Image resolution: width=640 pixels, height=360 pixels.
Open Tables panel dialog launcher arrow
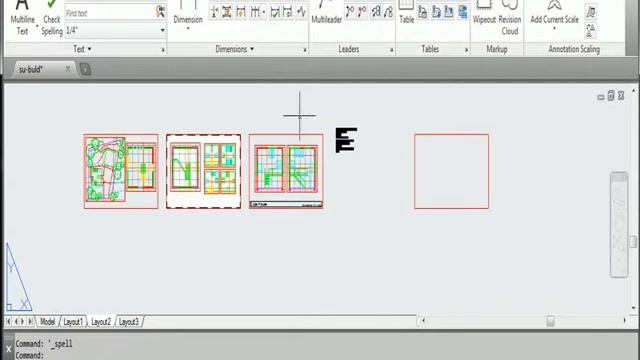(x=466, y=50)
